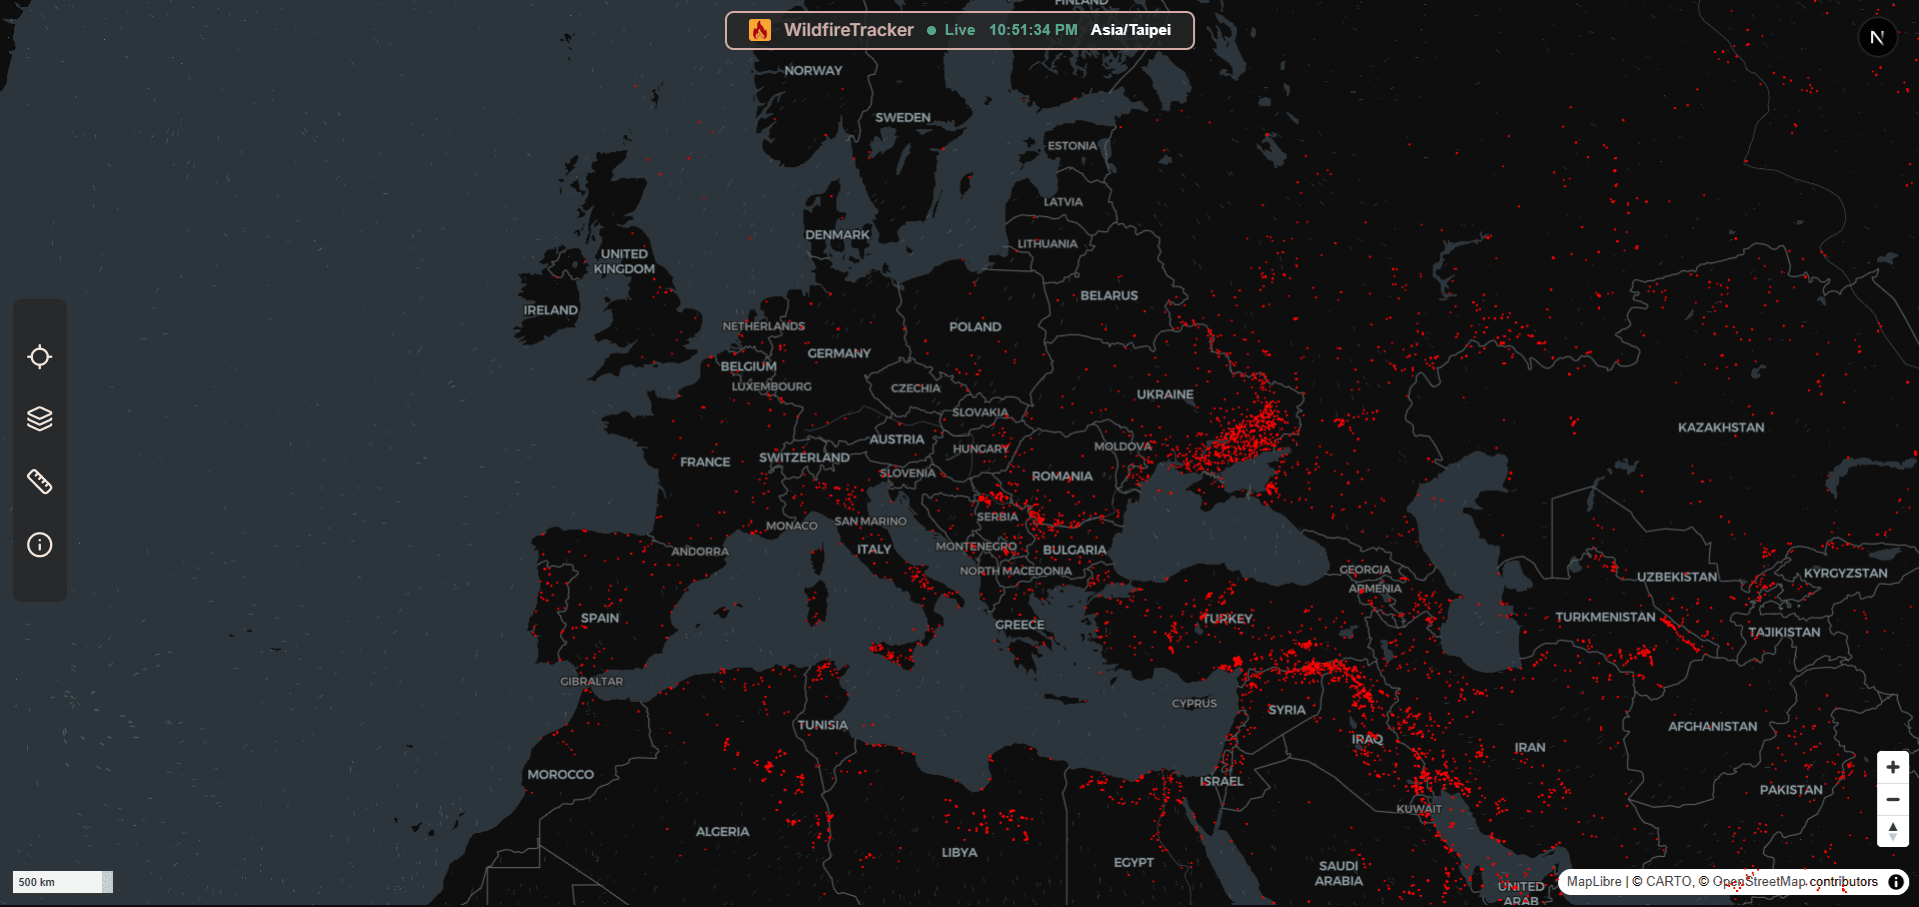The width and height of the screenshot is (1919, 907).
Task: Click the 500 km scale bar
Action: pos(63,882)
